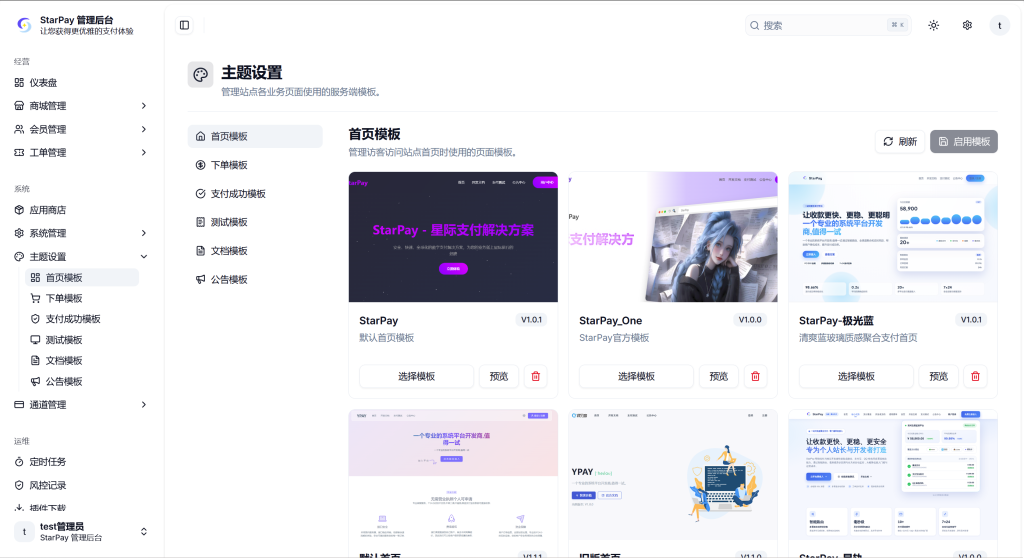Click the V1.0.1 badge on StarPay-极光蓝 card

971,320
